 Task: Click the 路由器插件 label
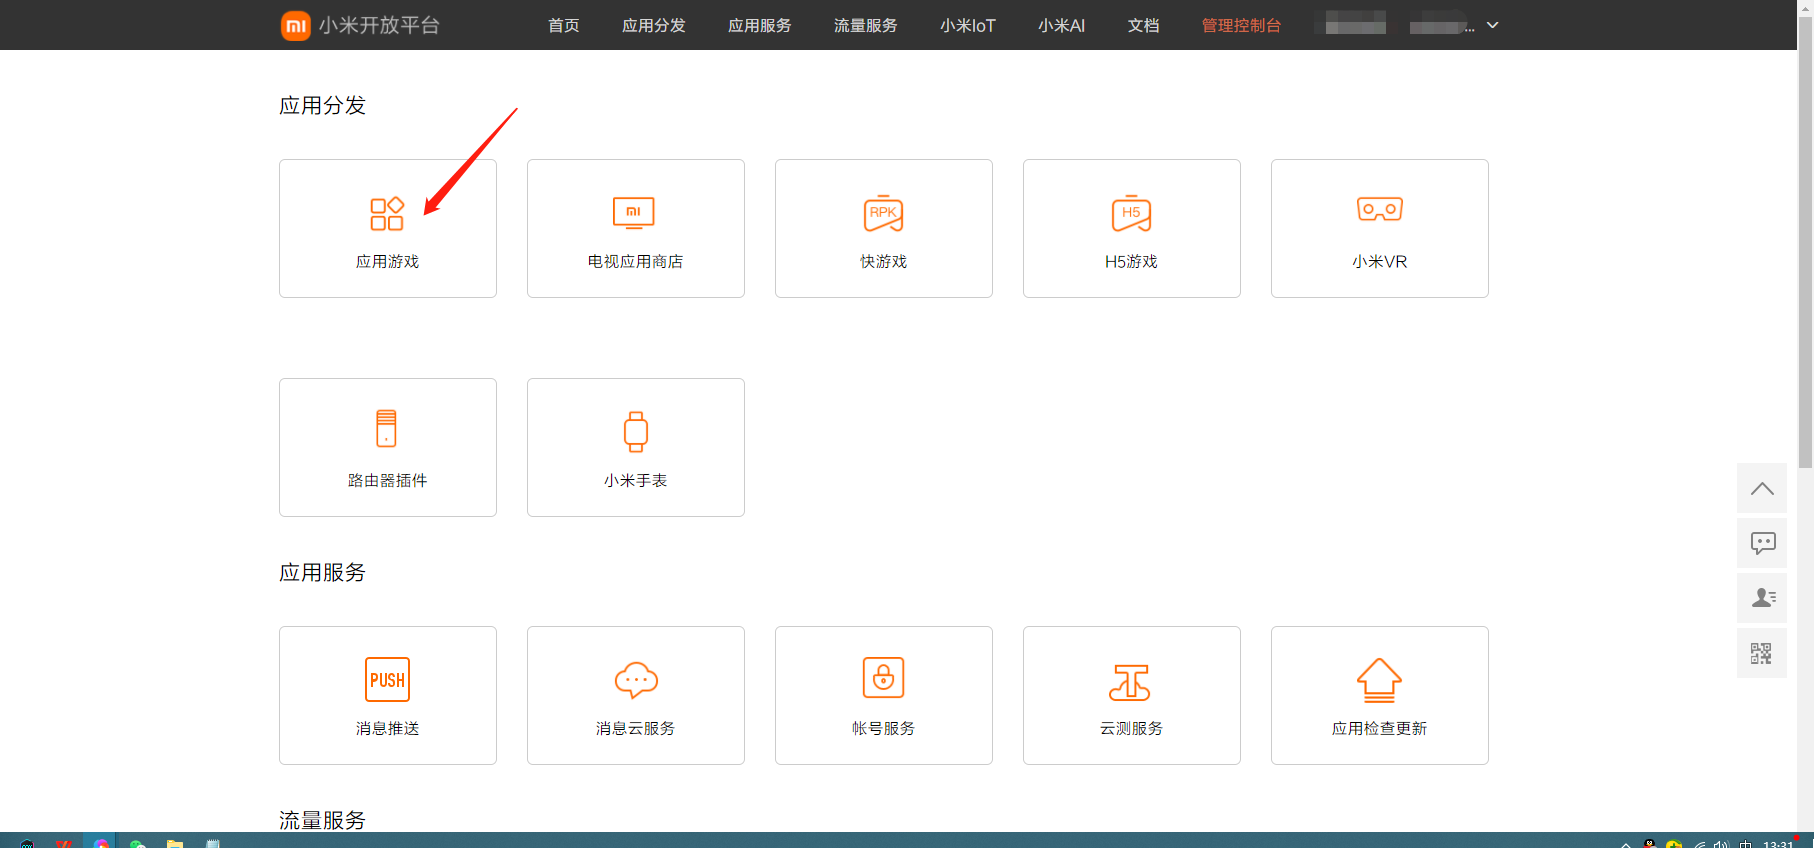pos(387,480)
